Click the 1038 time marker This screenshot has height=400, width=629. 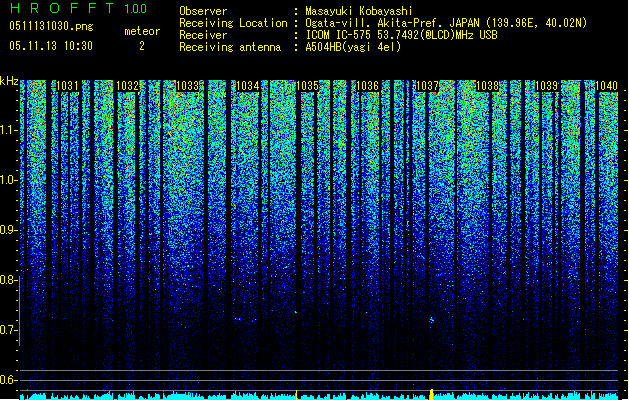tap(487, 86)
